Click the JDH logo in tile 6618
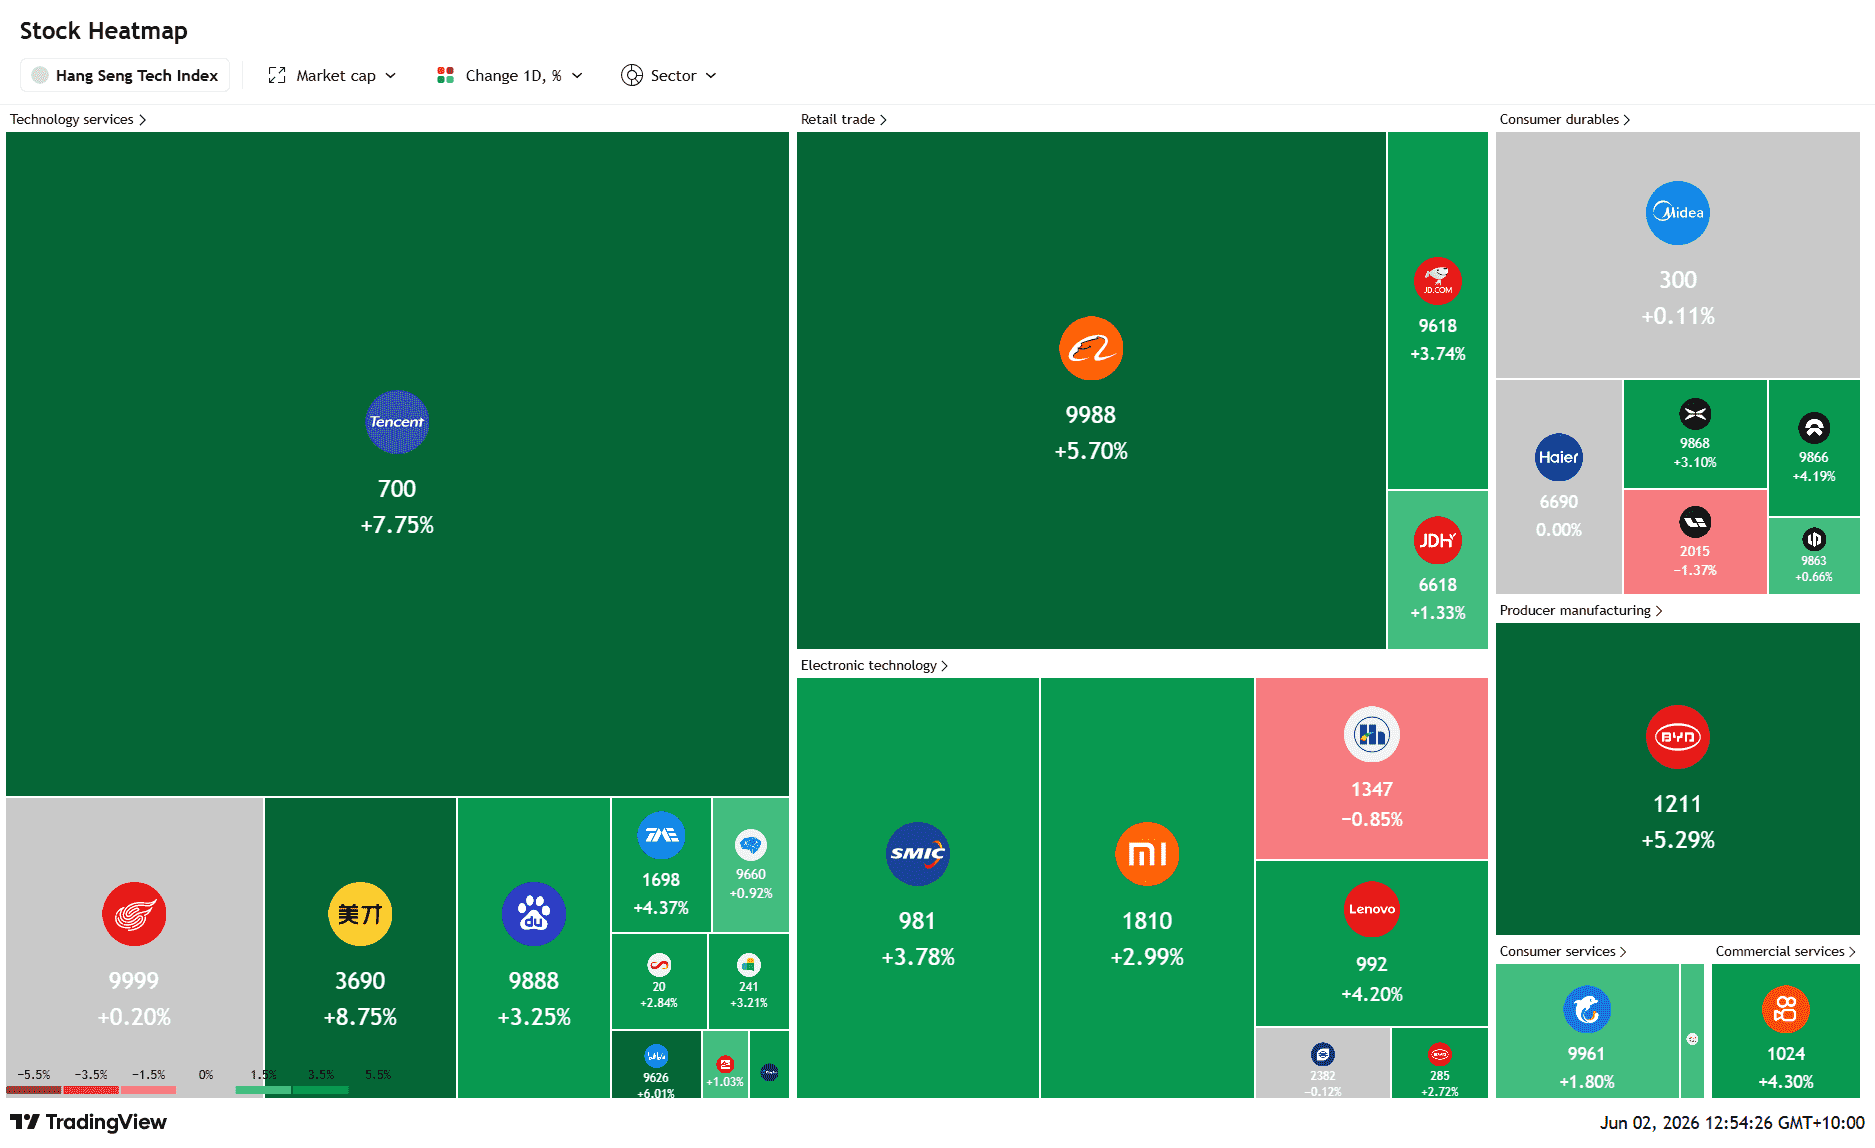The height and width of the screenshot is (1148, 1875). (x=1438, y=540)
